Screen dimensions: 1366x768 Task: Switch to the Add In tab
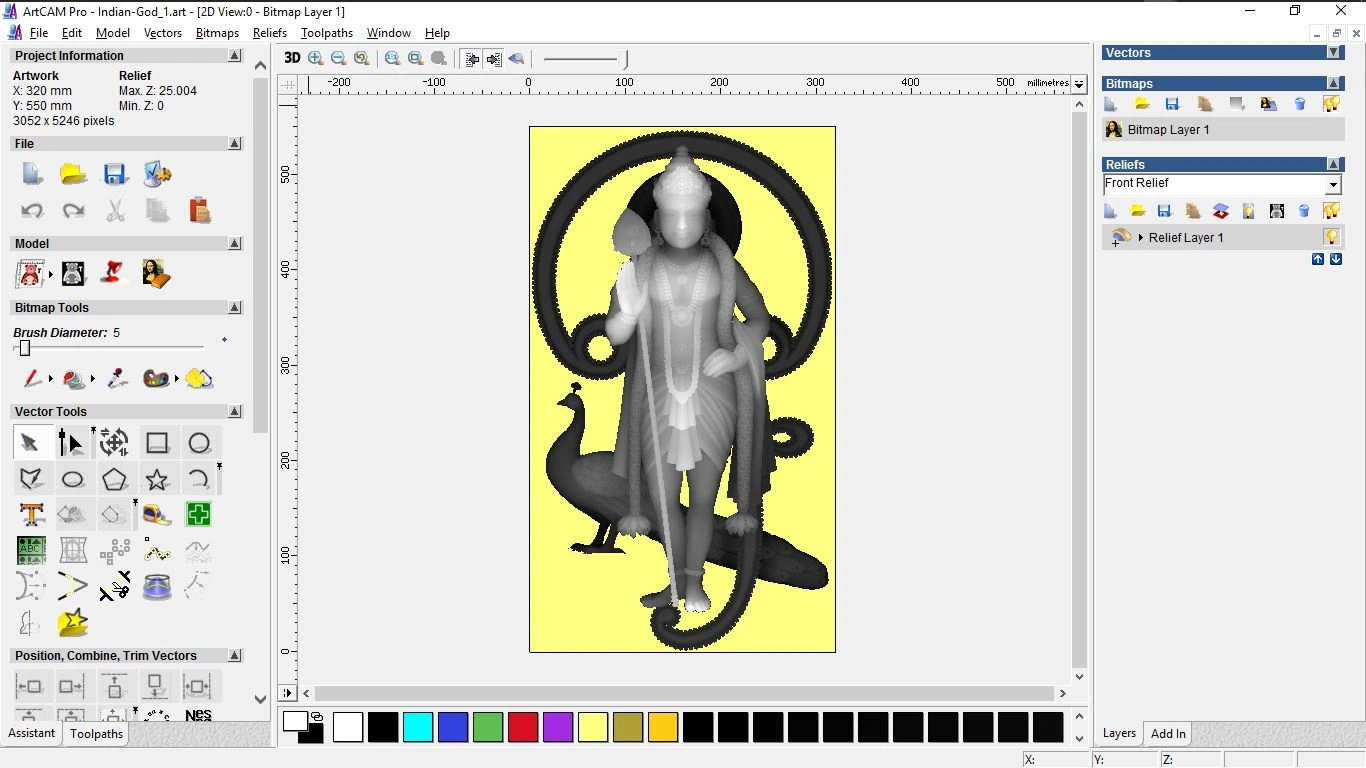pos(1167,733)
